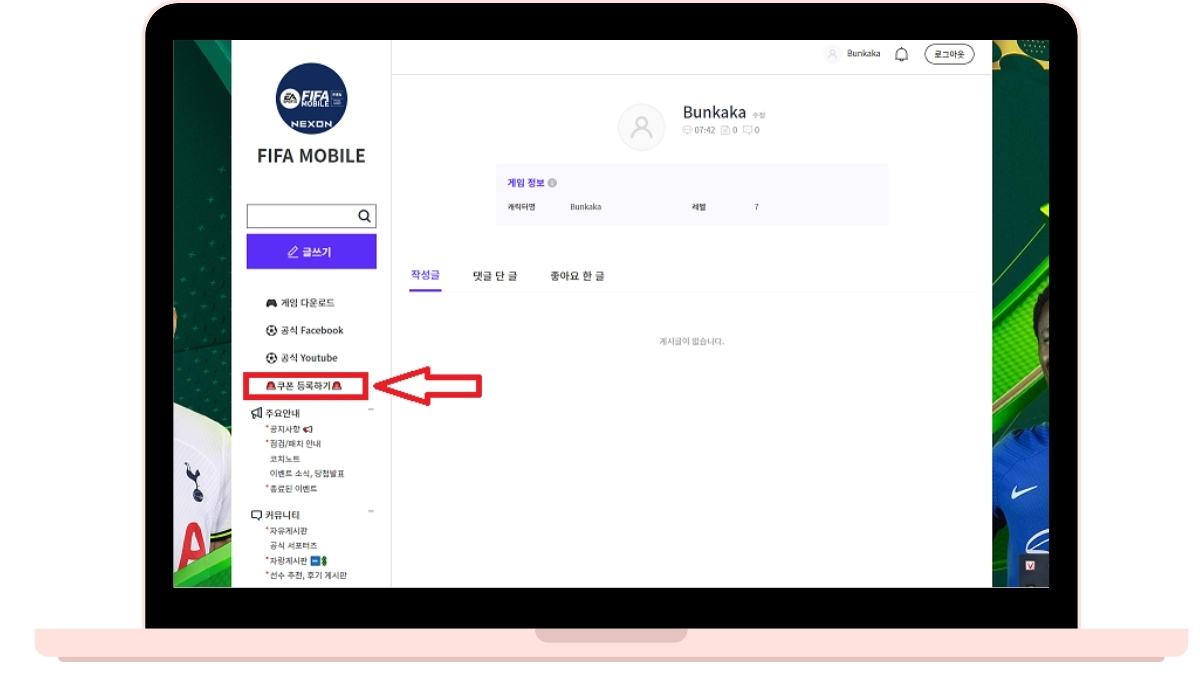Click the 로그아웃 logout button
This screenshot has height=675, width=1200.
[x=949, y=54]
